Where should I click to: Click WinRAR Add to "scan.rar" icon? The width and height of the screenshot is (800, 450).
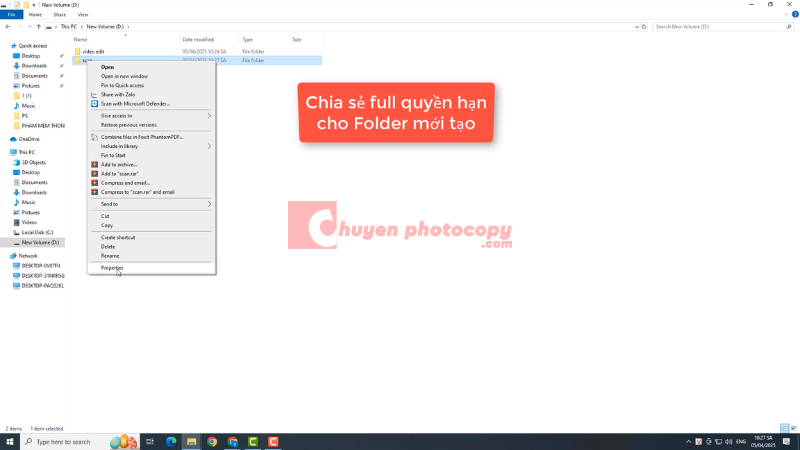pos(94,173)
